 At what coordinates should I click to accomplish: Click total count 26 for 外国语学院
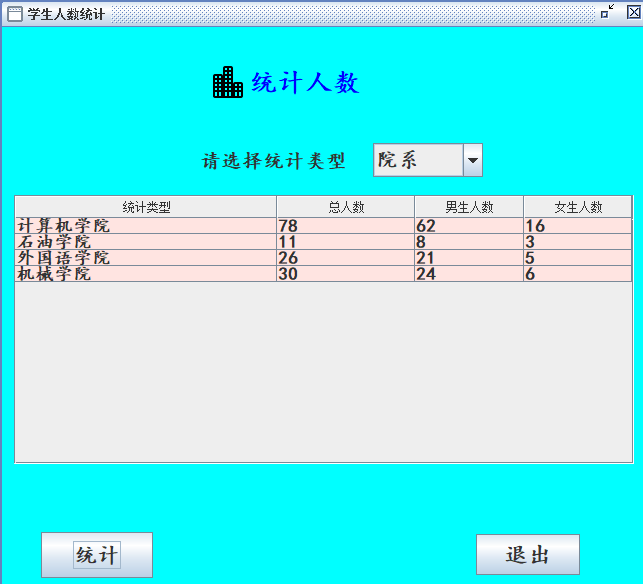(346, 258)
